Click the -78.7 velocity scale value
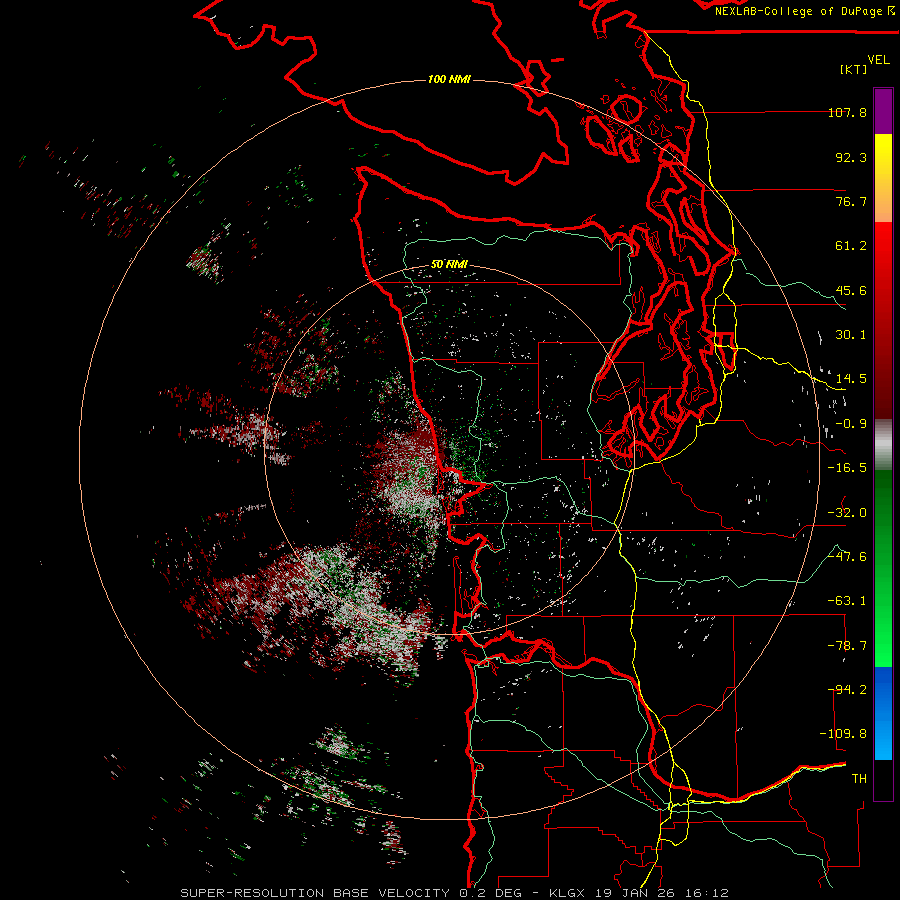The height and width of the screenshot is (900, 900). 847,646
